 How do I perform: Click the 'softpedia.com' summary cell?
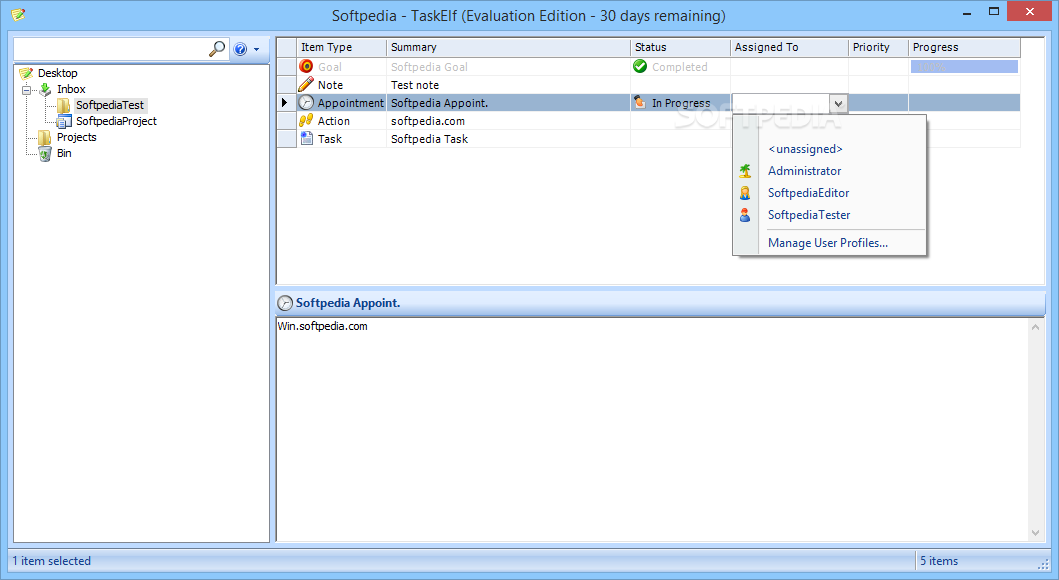tap(508, 121)
